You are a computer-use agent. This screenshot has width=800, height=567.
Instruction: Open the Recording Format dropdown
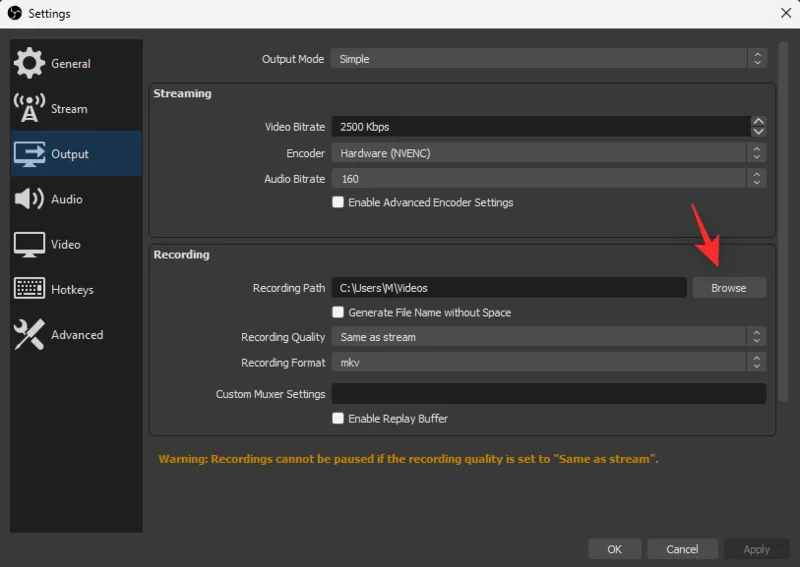[548, 362]
